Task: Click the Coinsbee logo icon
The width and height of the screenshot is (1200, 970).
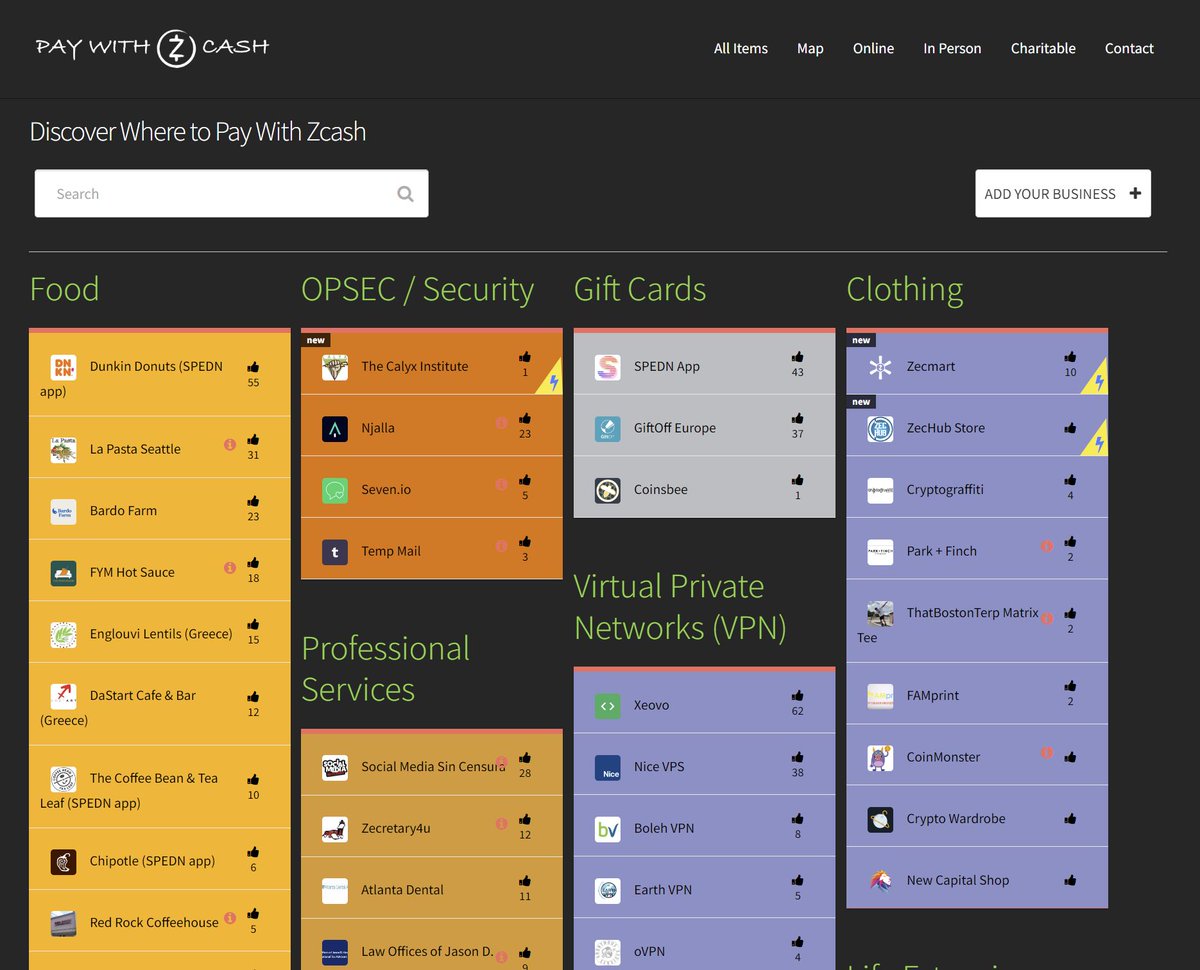Action: pos(607,490)
